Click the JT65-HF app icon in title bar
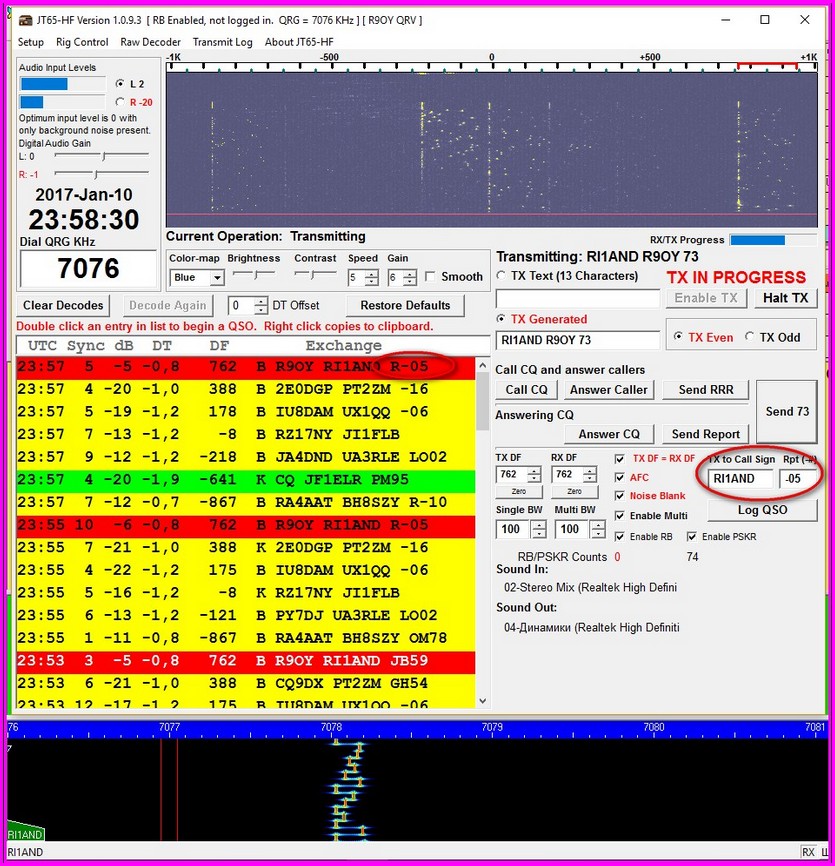835x866 pixels. pyautogui.click(x=25, y=20)
